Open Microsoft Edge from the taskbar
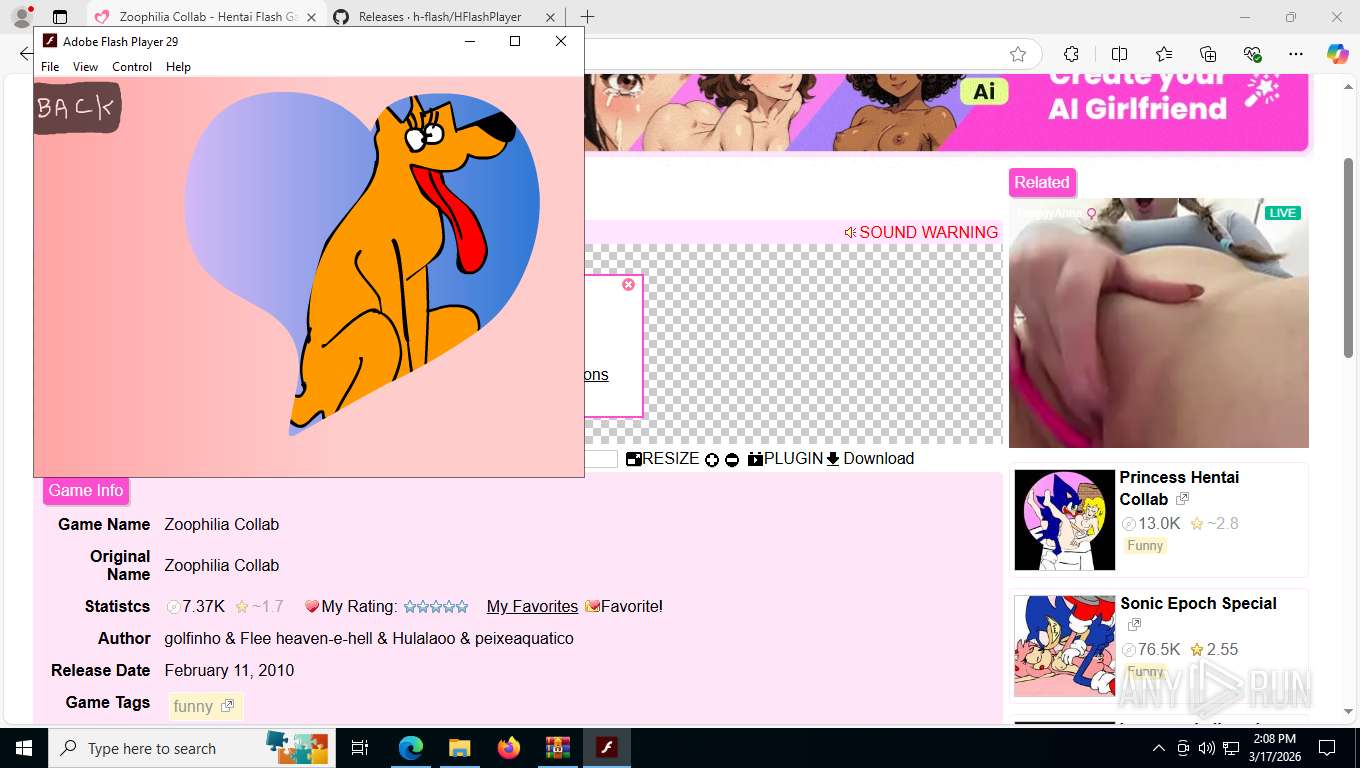 (410, 748)
